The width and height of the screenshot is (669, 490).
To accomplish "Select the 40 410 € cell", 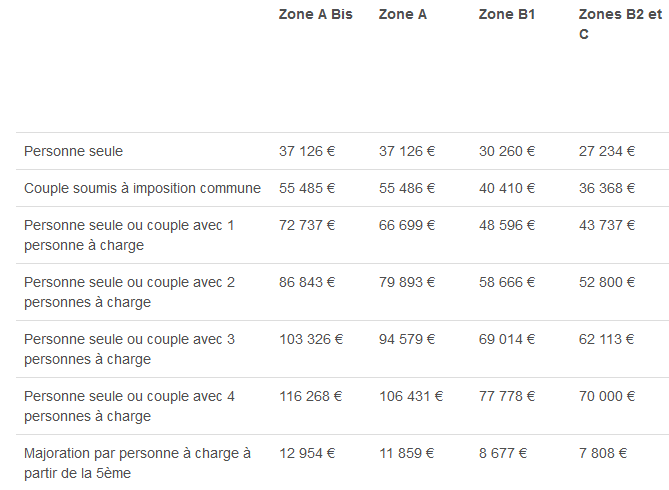I will coord(507,188).
